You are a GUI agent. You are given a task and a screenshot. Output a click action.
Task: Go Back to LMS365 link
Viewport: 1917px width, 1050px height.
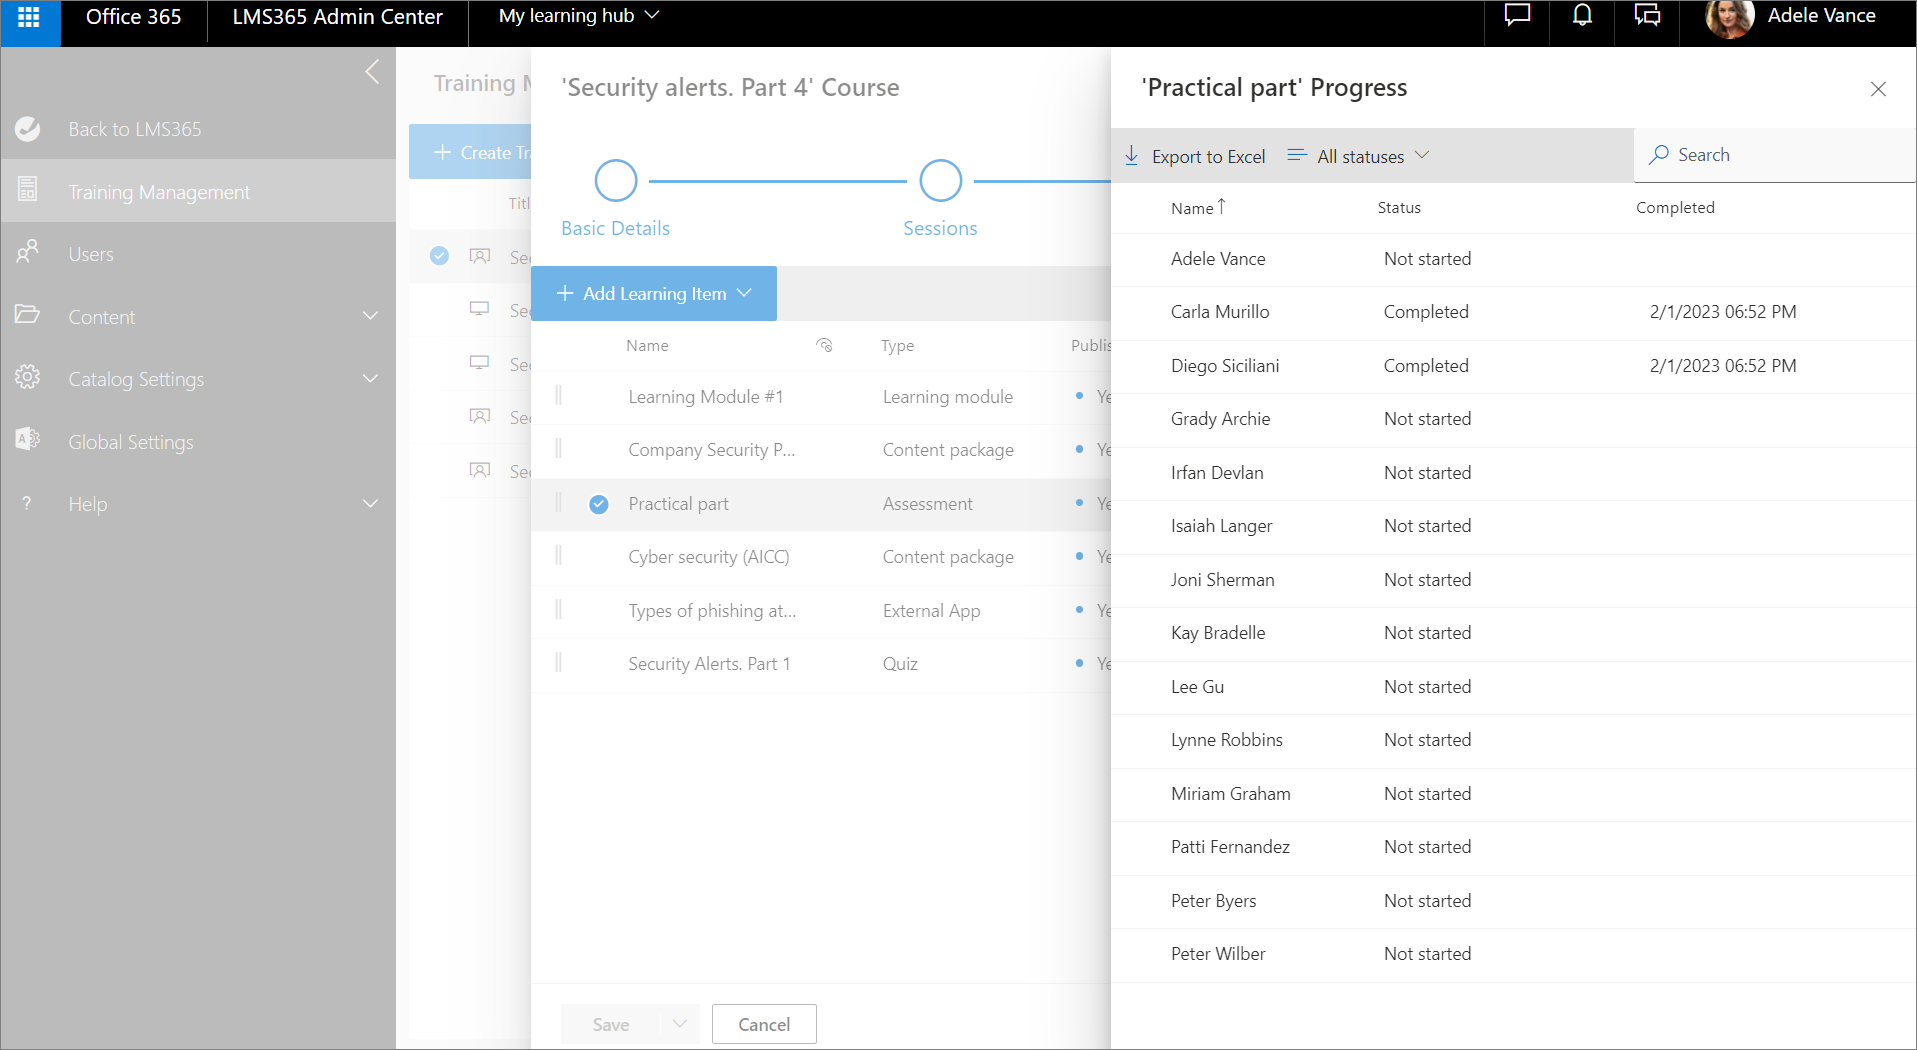pyautogui.click(x=134, y=129)
